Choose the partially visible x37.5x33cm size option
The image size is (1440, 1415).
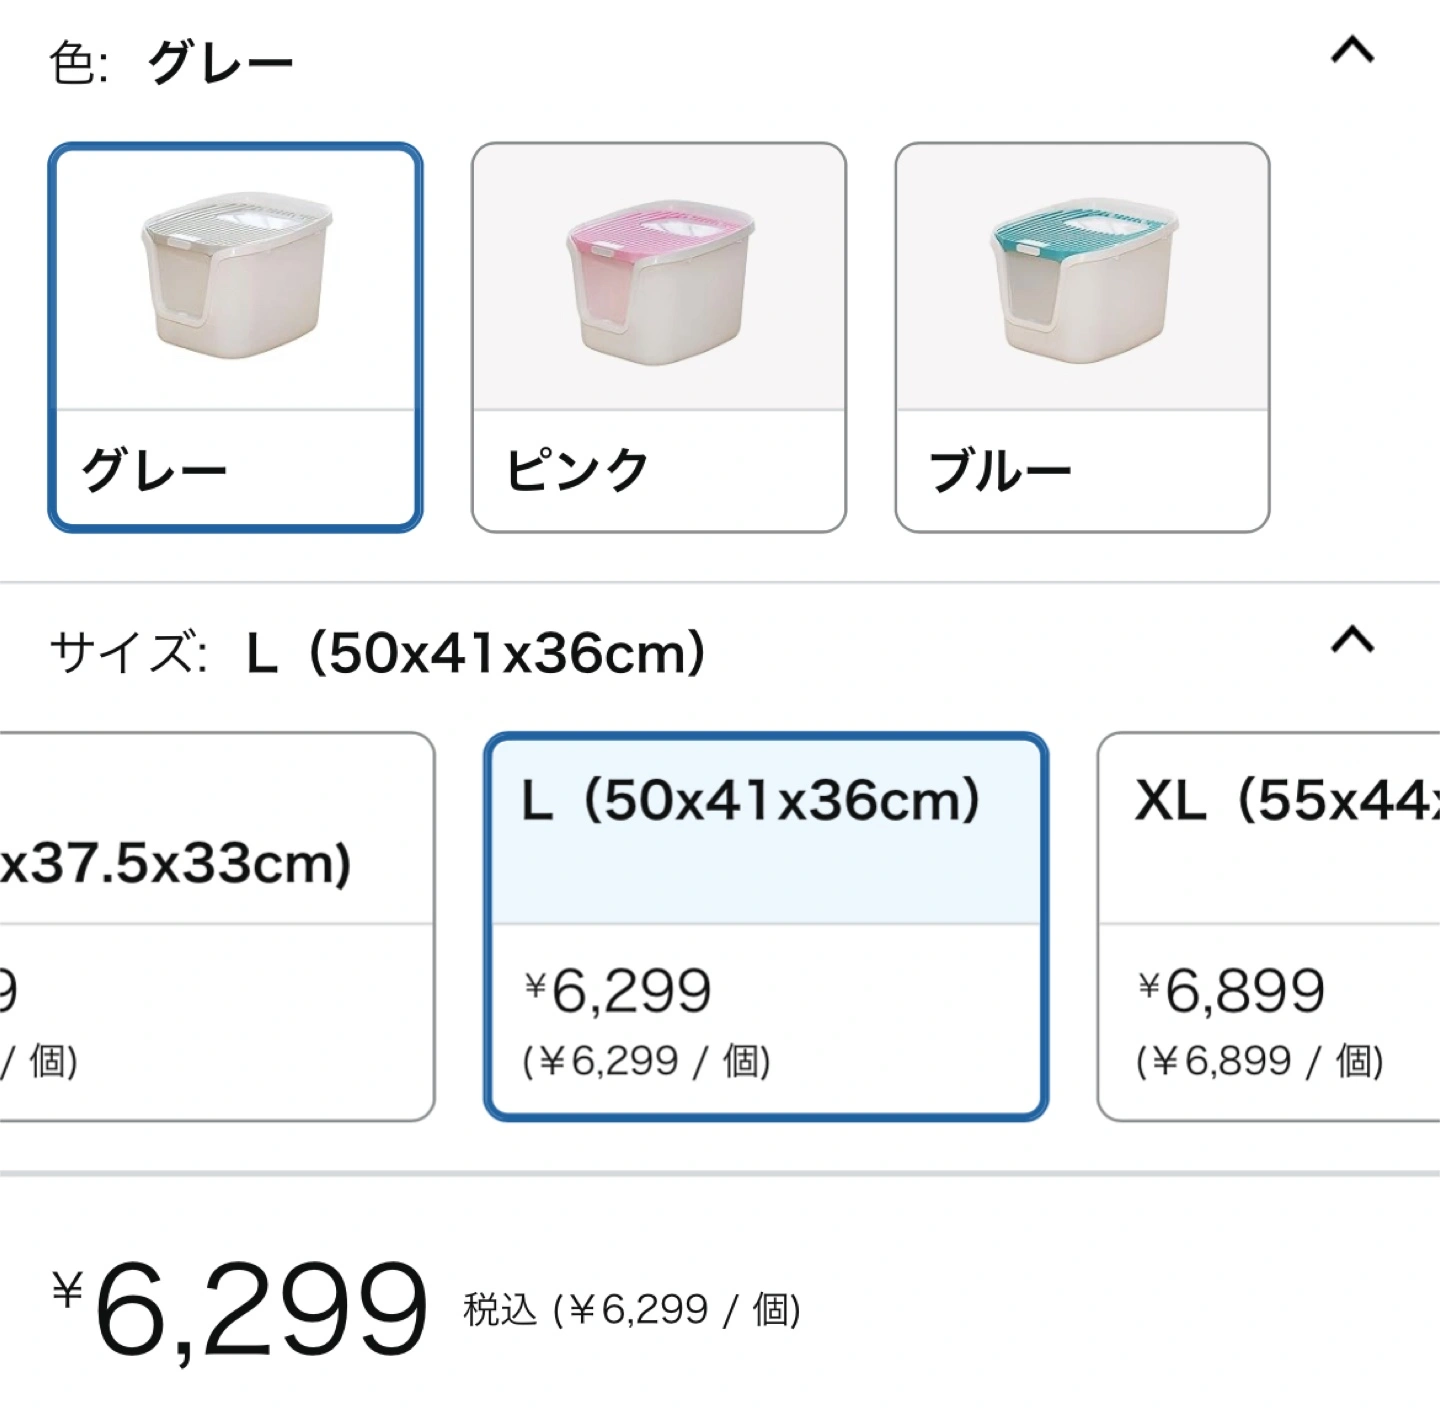217,926
